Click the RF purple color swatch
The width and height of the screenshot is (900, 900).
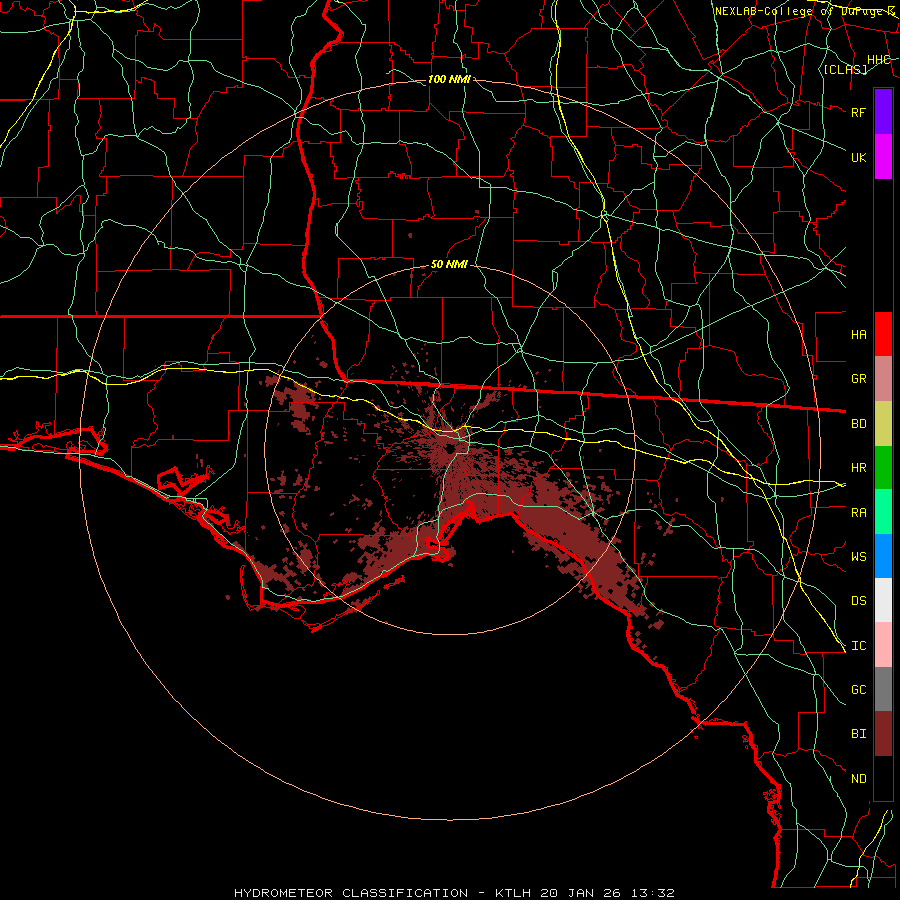click(x=883, y=112)
